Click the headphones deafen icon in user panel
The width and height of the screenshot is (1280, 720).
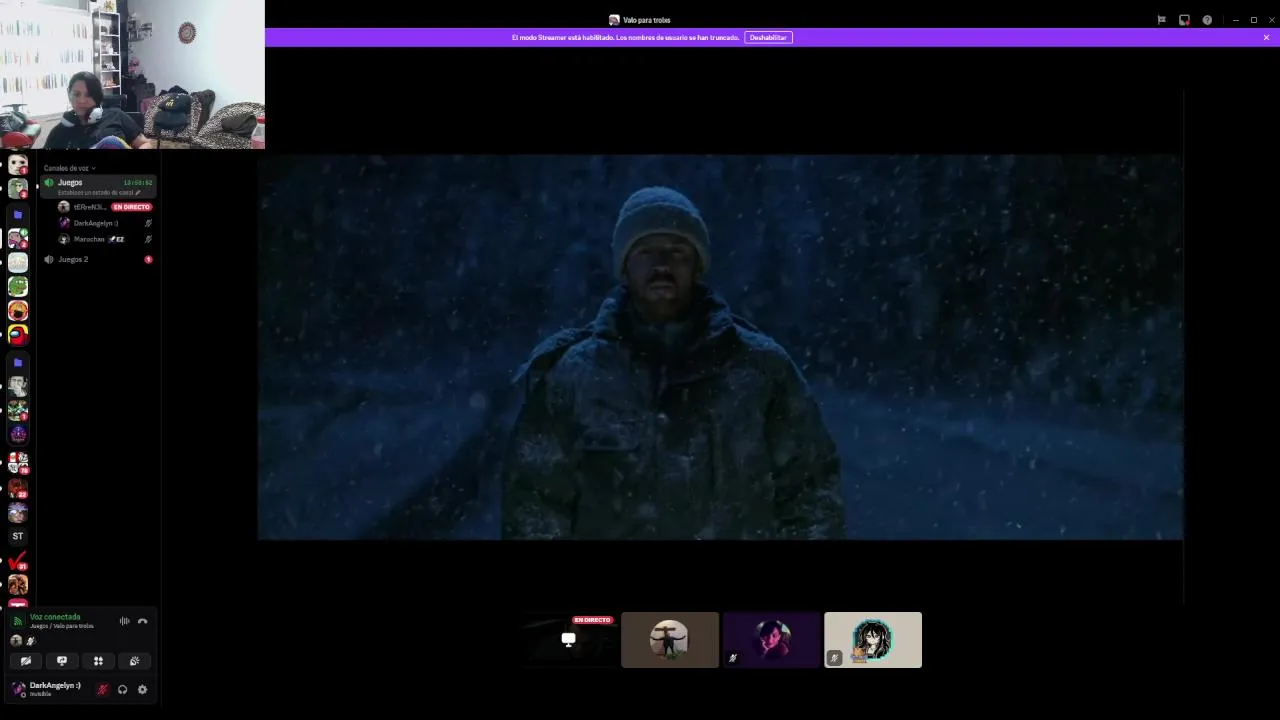(122, 689)
